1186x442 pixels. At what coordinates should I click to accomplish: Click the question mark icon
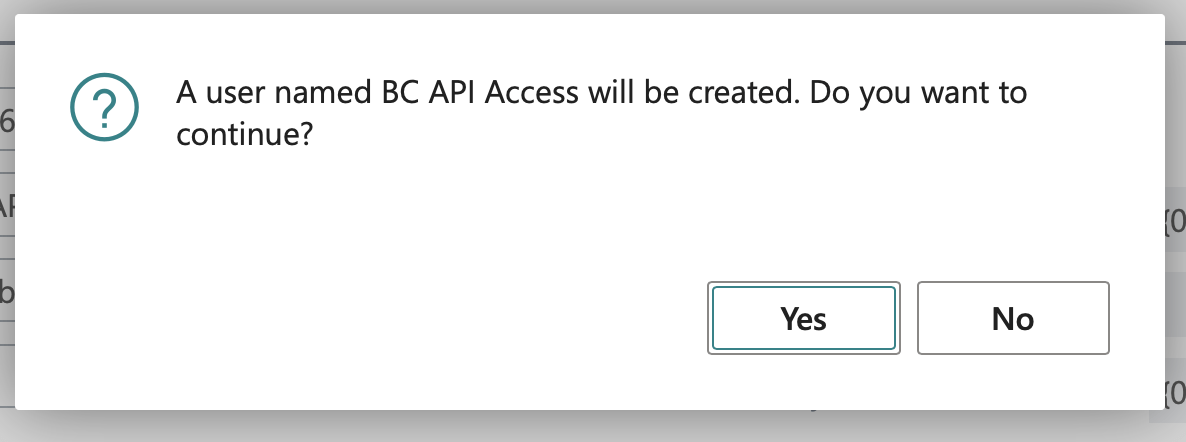click(108, 111)
